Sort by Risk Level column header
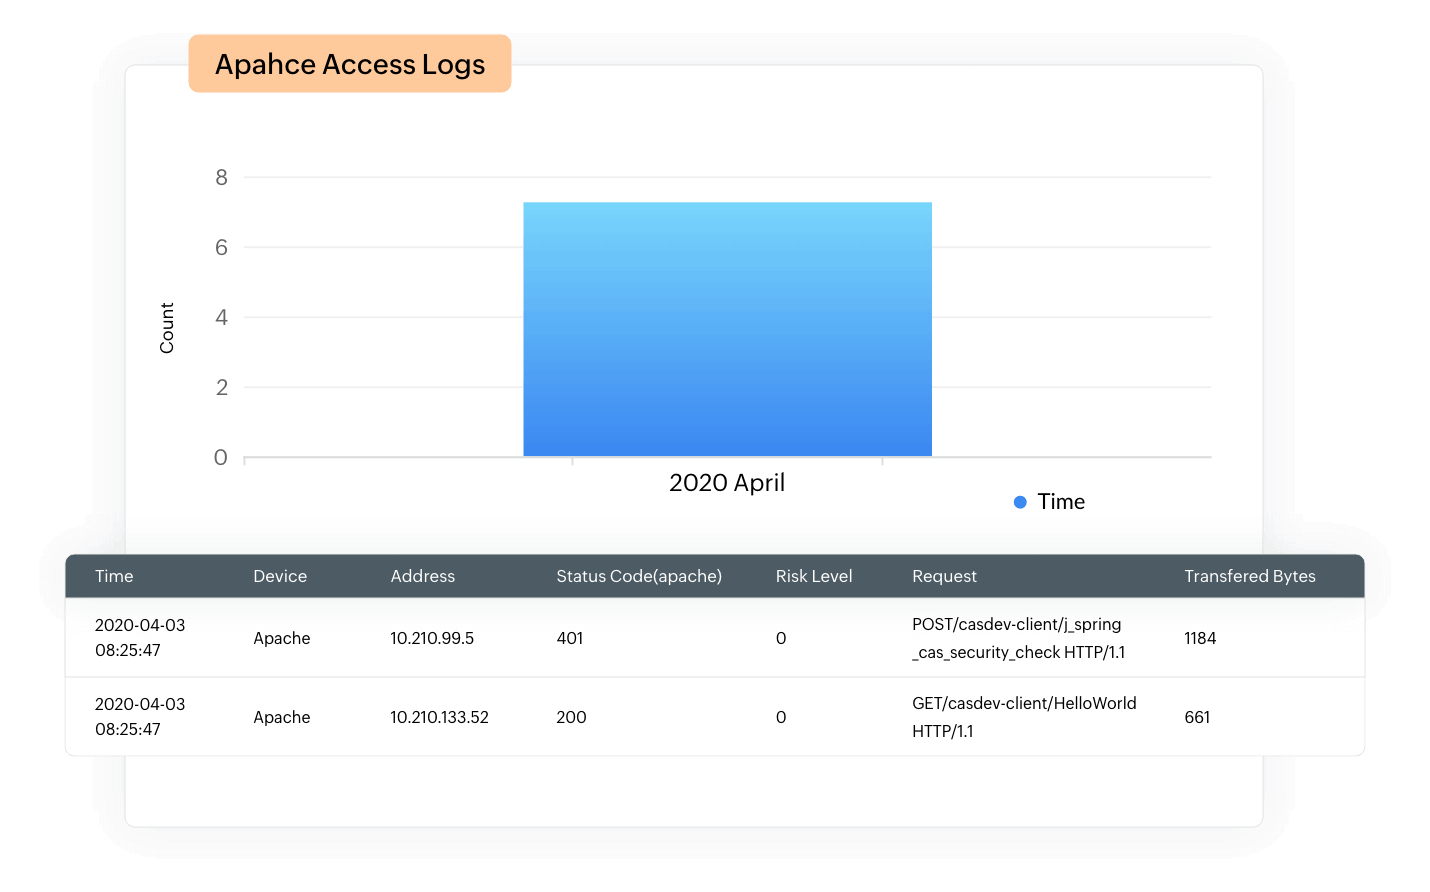This screenshot has width=1430, height=892. point(813,576)
